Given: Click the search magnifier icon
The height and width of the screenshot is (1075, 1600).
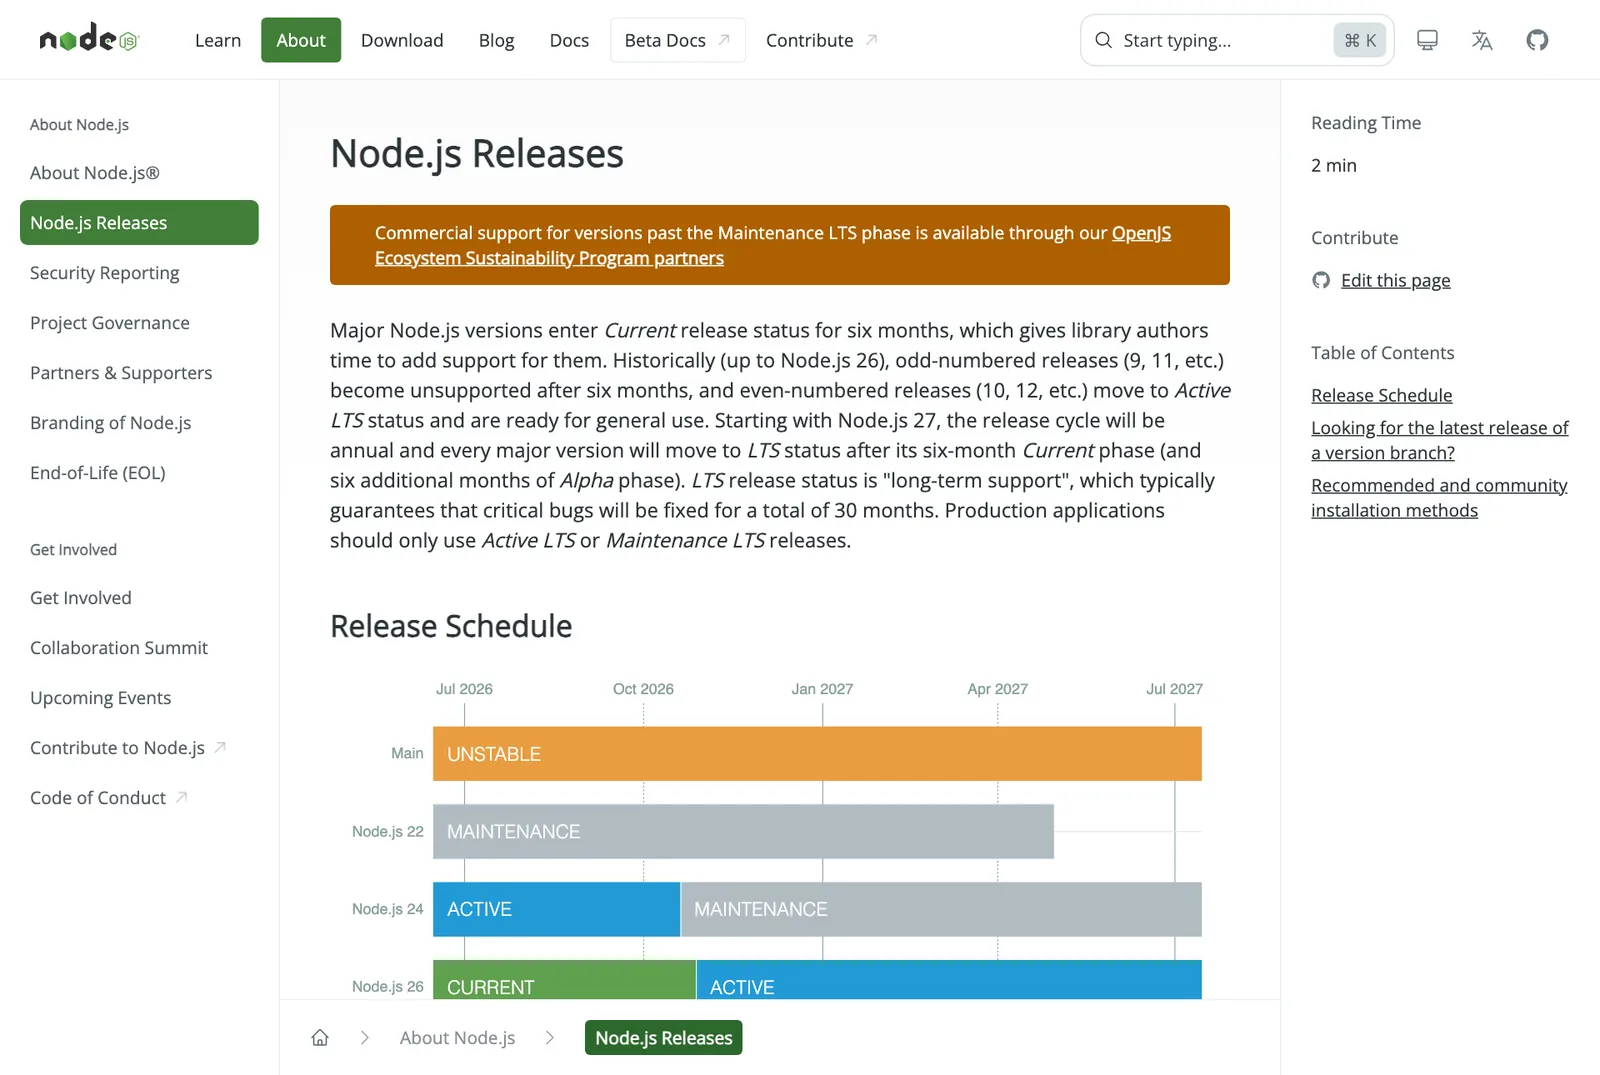Looking at the screenshot, I should point(1103,40).
